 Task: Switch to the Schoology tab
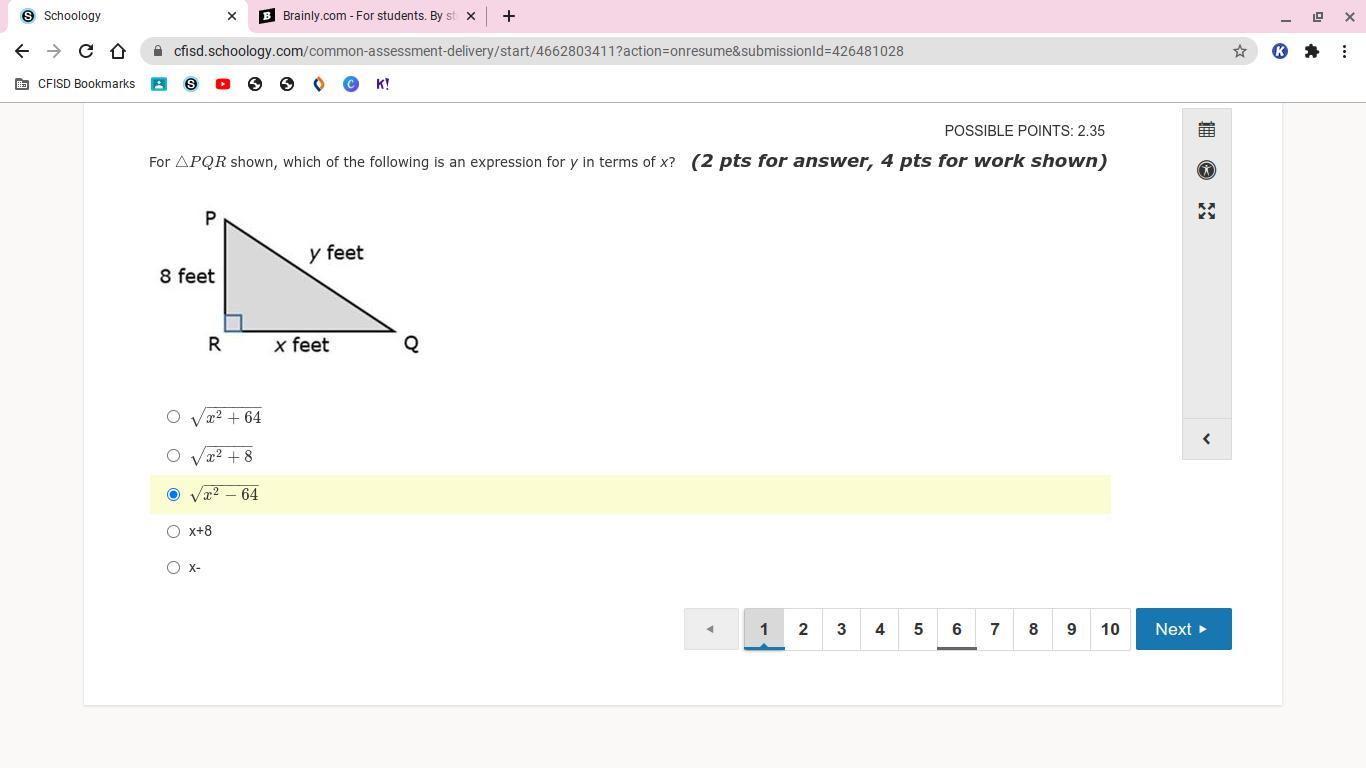pos(125,16)
